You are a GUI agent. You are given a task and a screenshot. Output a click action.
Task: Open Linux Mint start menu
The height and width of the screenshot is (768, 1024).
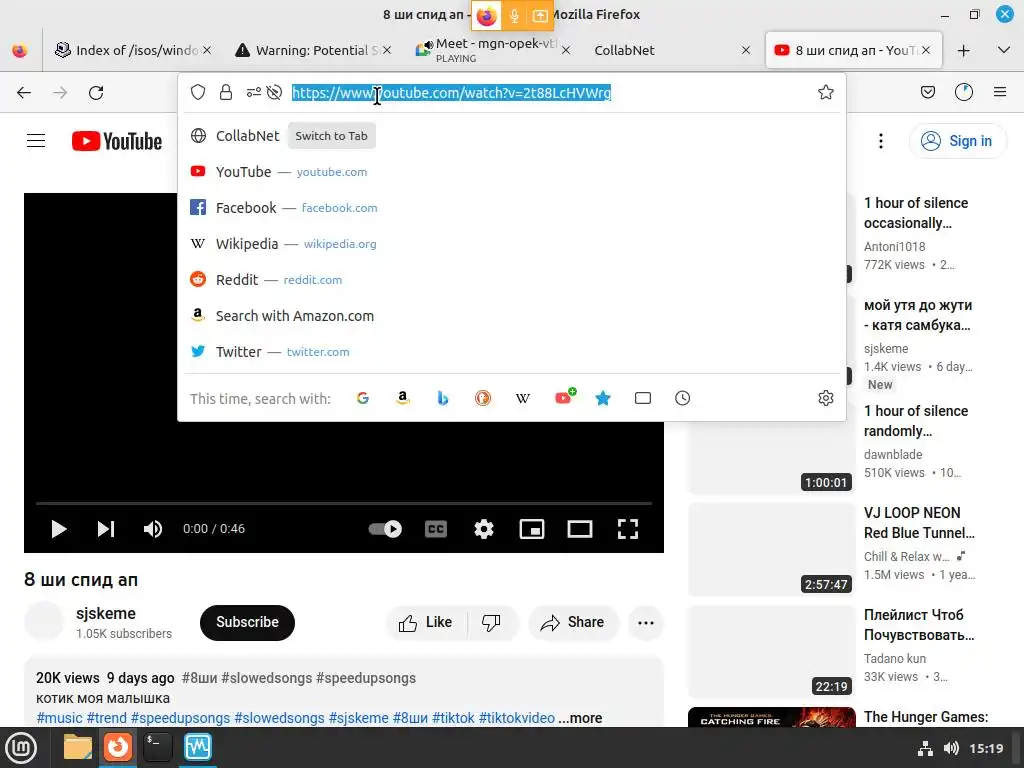pyautogui.click(x=21, y=748)
